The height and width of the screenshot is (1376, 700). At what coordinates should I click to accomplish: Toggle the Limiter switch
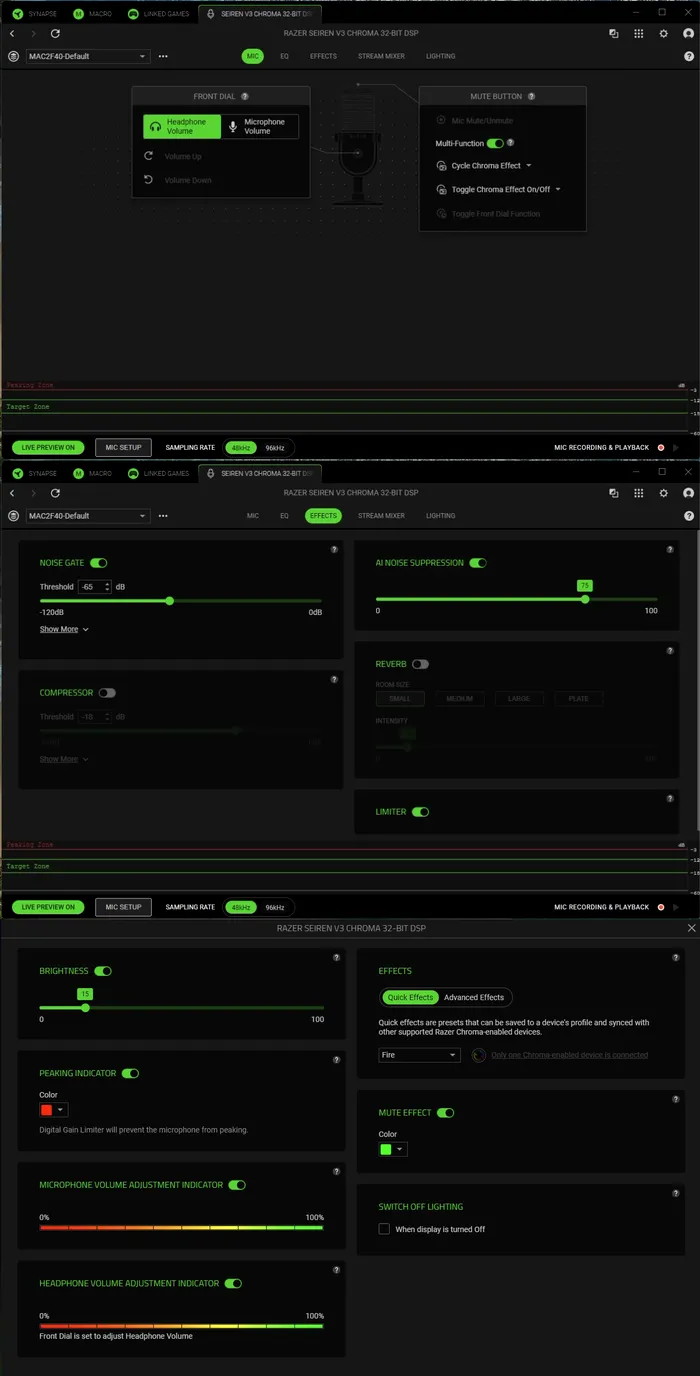click(420, 812)
